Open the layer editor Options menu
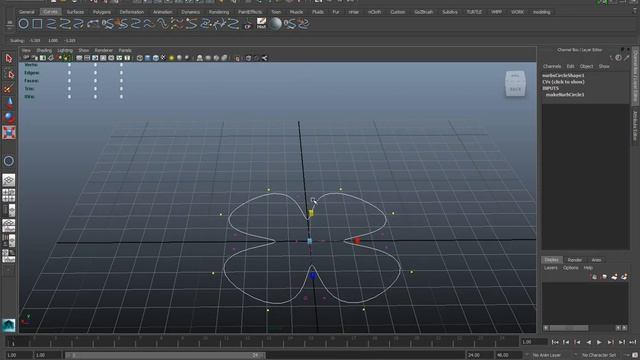The width and height of the screenshot is (640, 360). coord(571,268)
